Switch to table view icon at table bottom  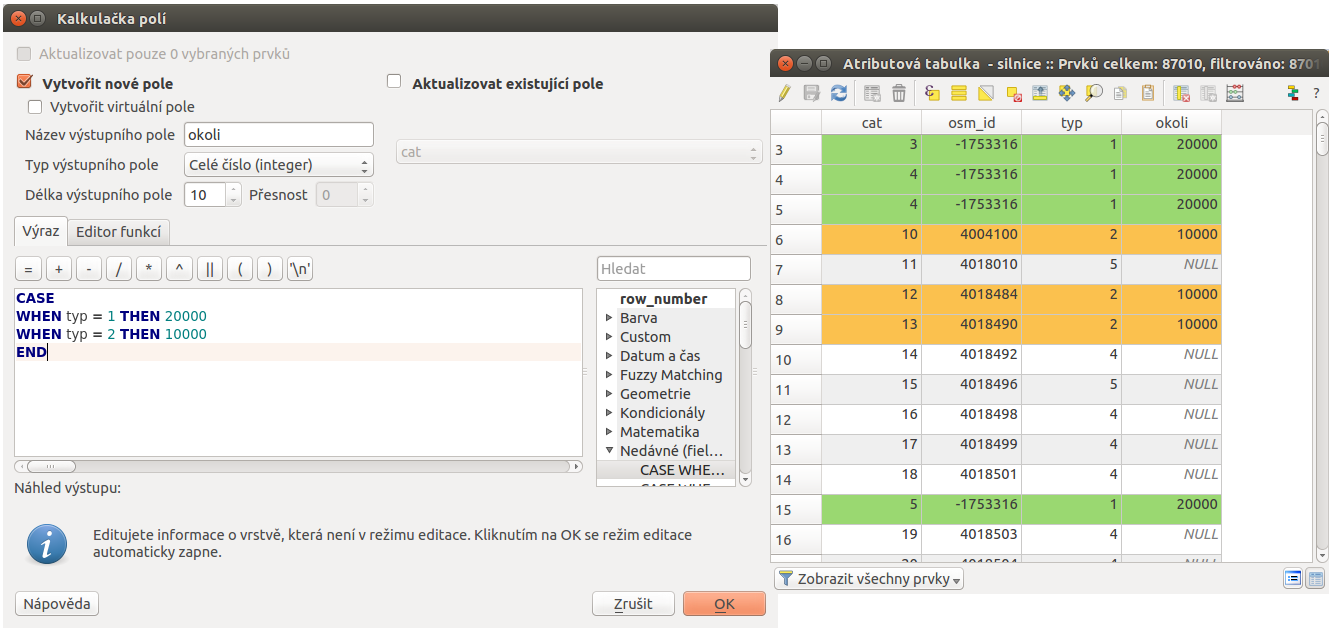click(x=1315, y=578)
